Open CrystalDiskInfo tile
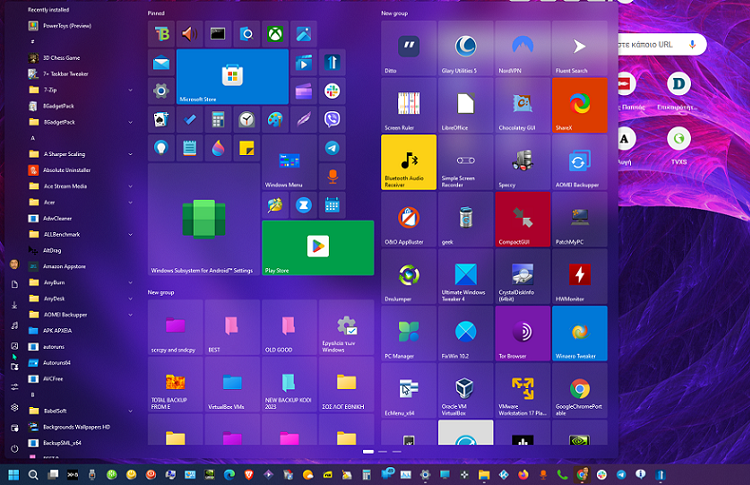750x485 pixels. [x=523, y=276]
